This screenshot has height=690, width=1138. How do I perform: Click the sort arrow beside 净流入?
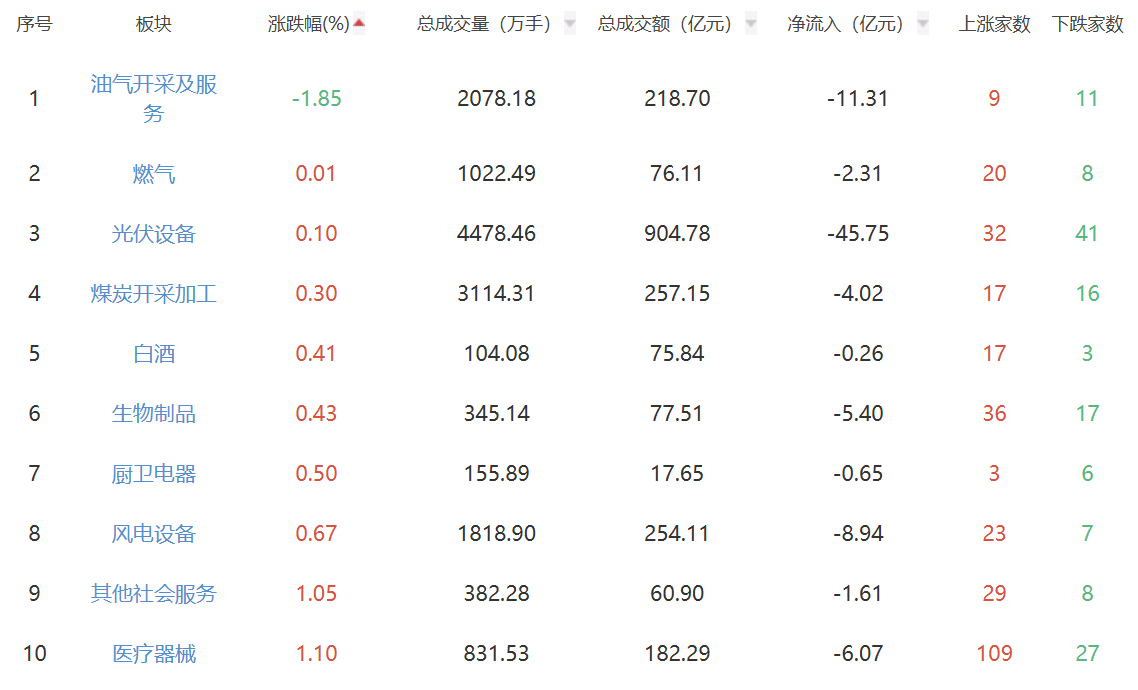click(x=923, y=24)
